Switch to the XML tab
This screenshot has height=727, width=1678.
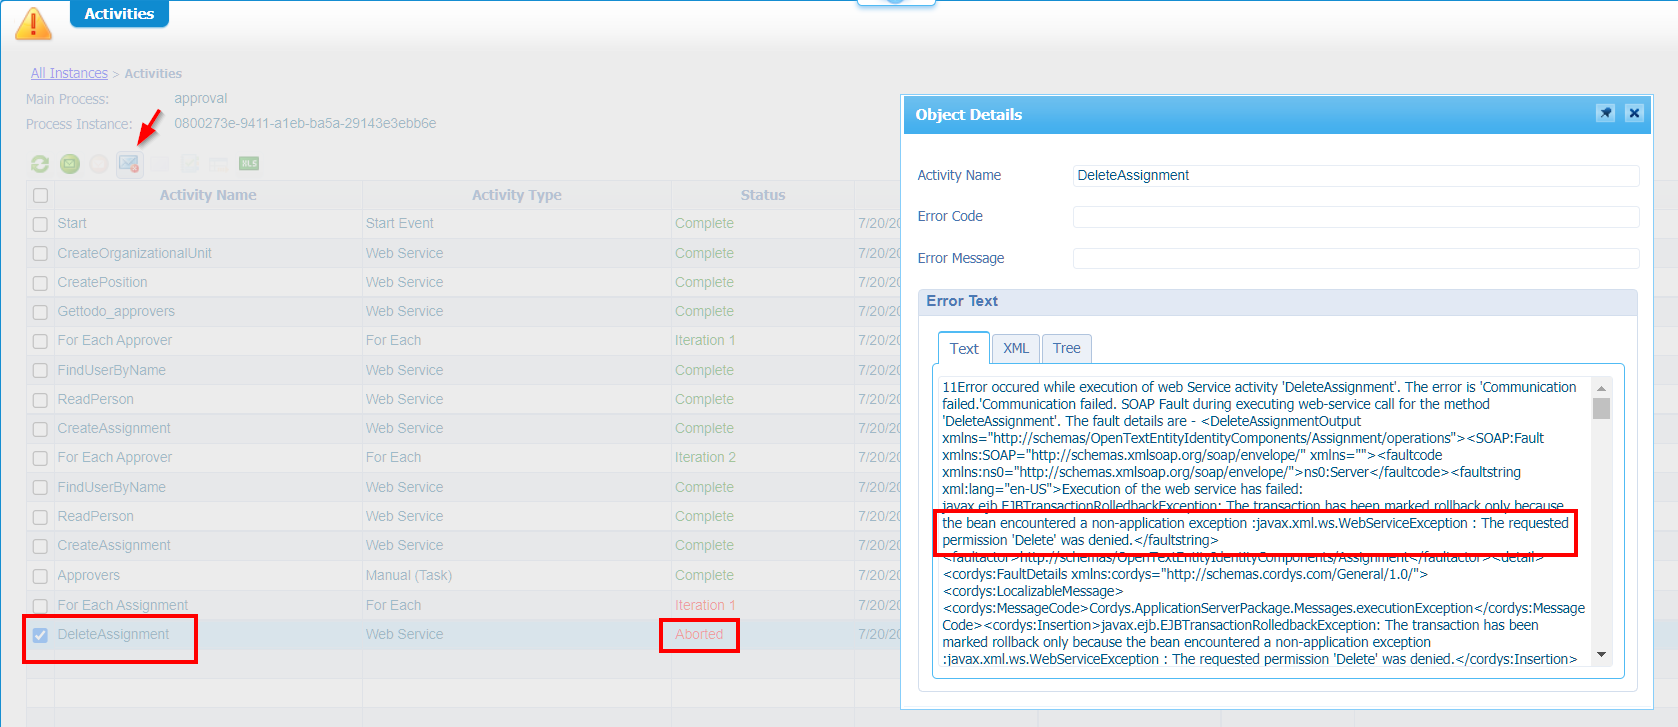(x=1016, y=348)
